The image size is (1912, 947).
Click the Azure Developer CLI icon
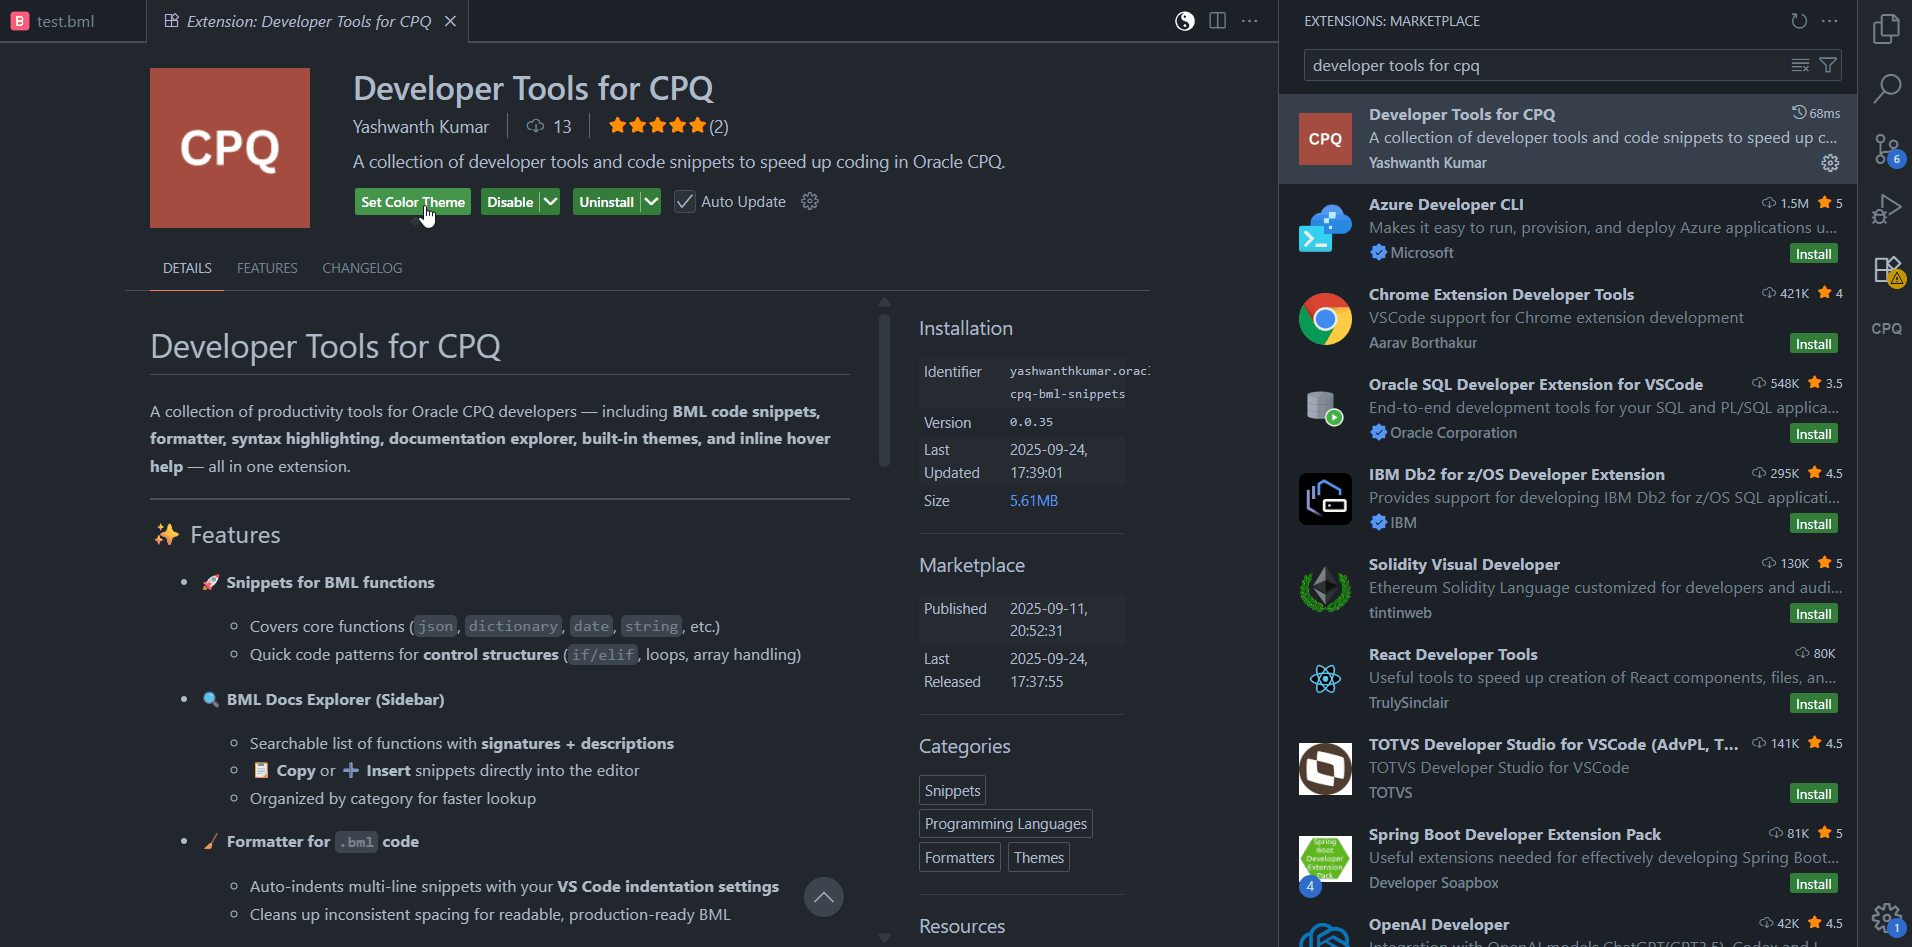pos(1325,229)
